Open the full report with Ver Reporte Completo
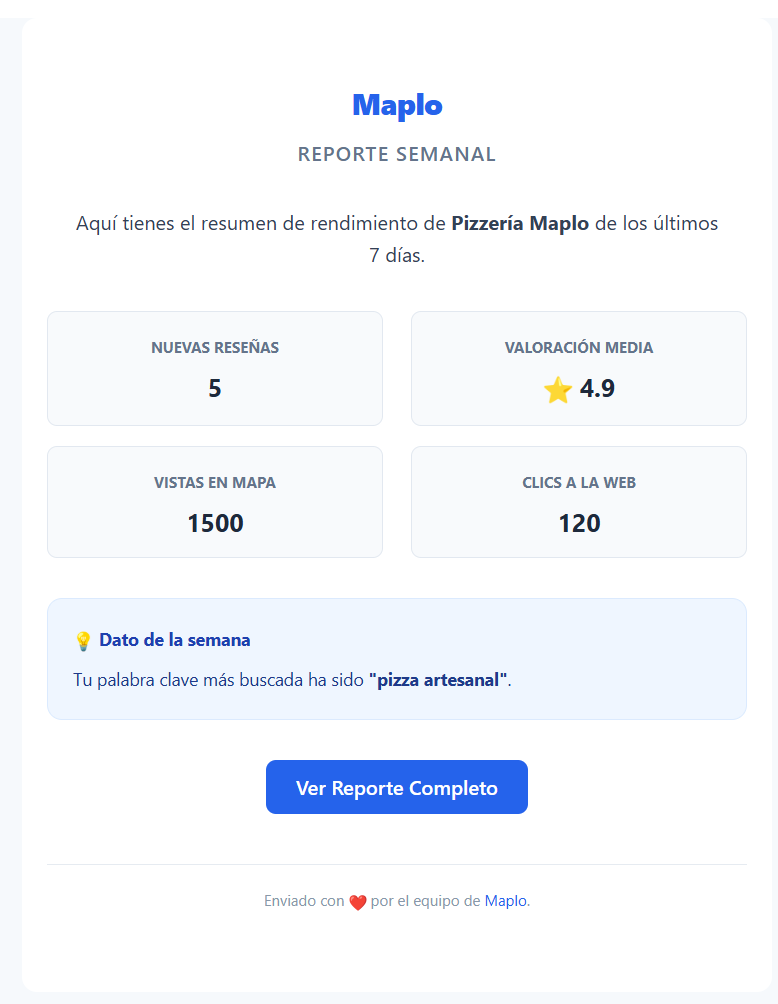The image size is (778, 1004). pos(396,786)
